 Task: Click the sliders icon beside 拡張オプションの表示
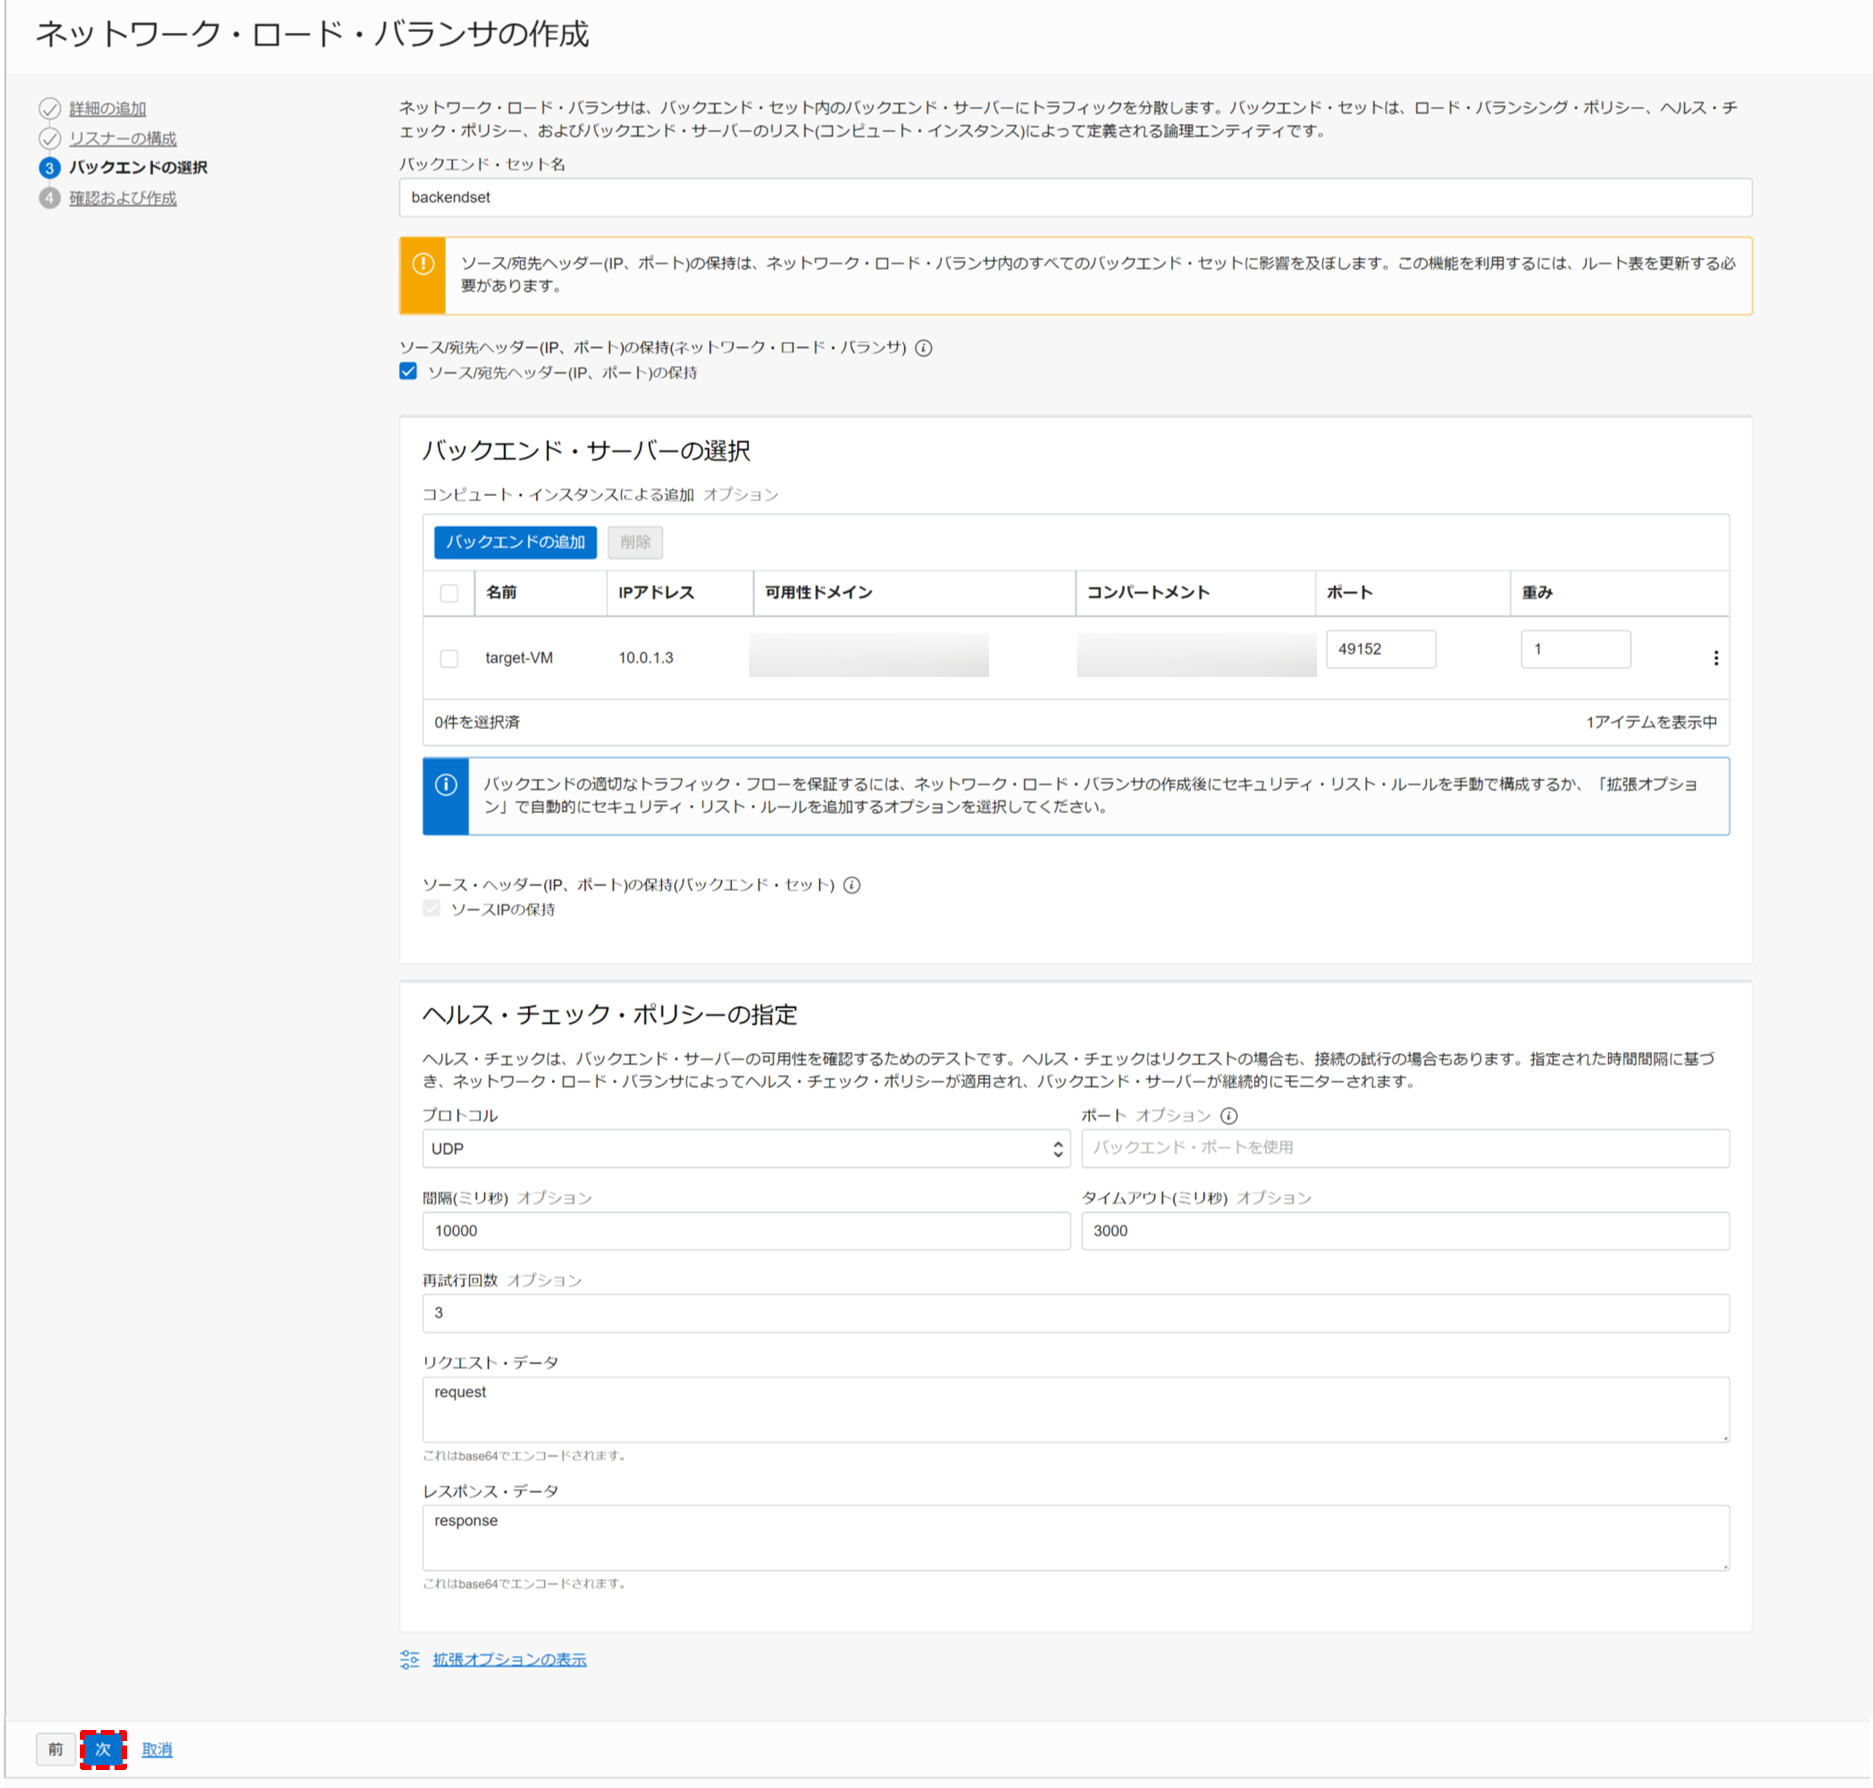tap(410, 1660)
